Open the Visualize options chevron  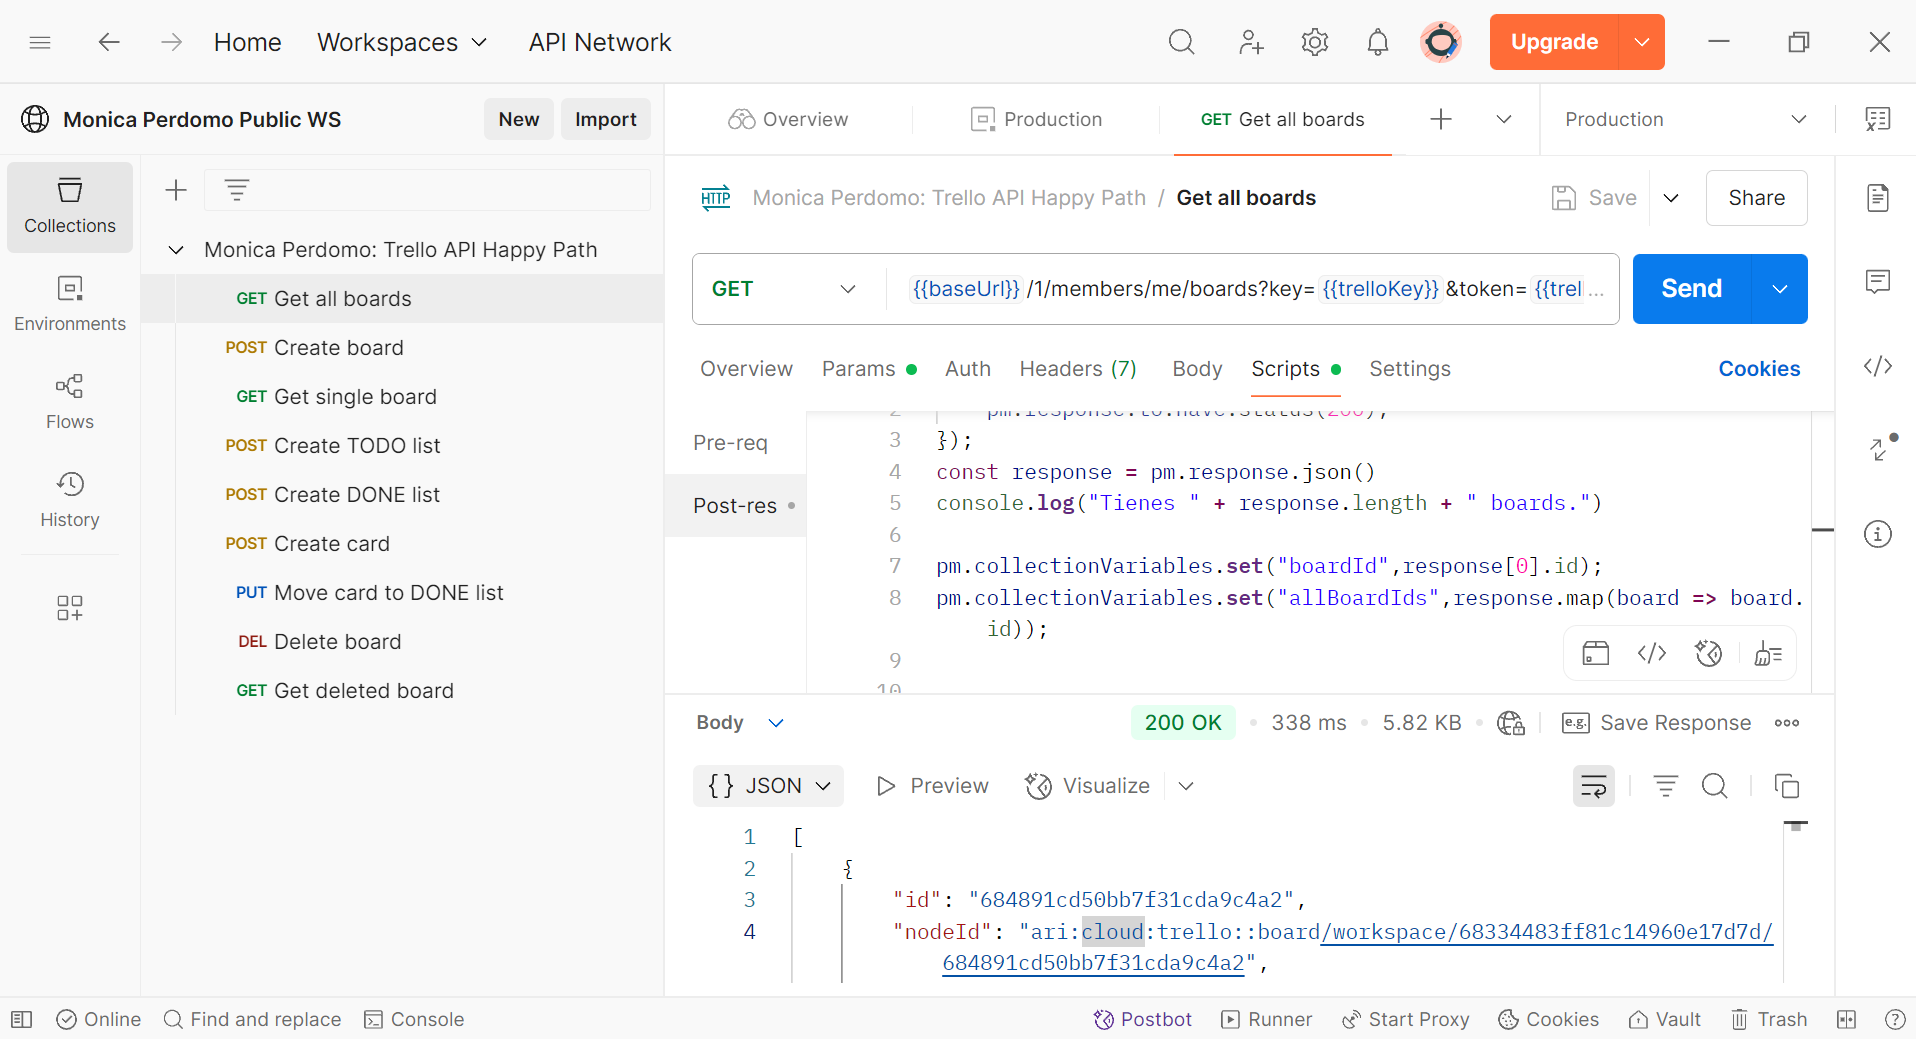pyautogui.click(x=1186, y=786)
